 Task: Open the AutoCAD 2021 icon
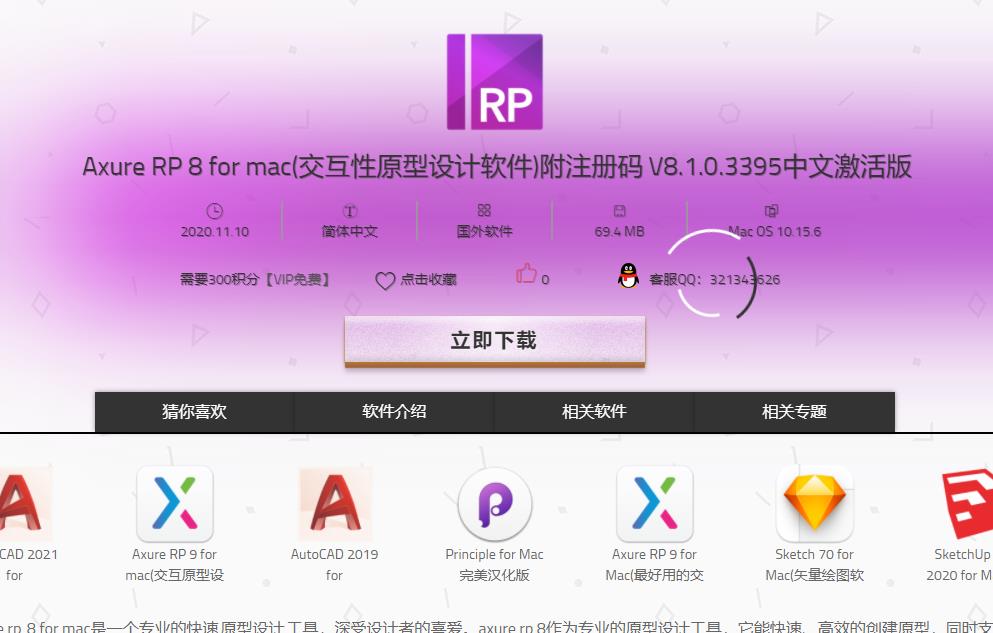tap(24, 504)
